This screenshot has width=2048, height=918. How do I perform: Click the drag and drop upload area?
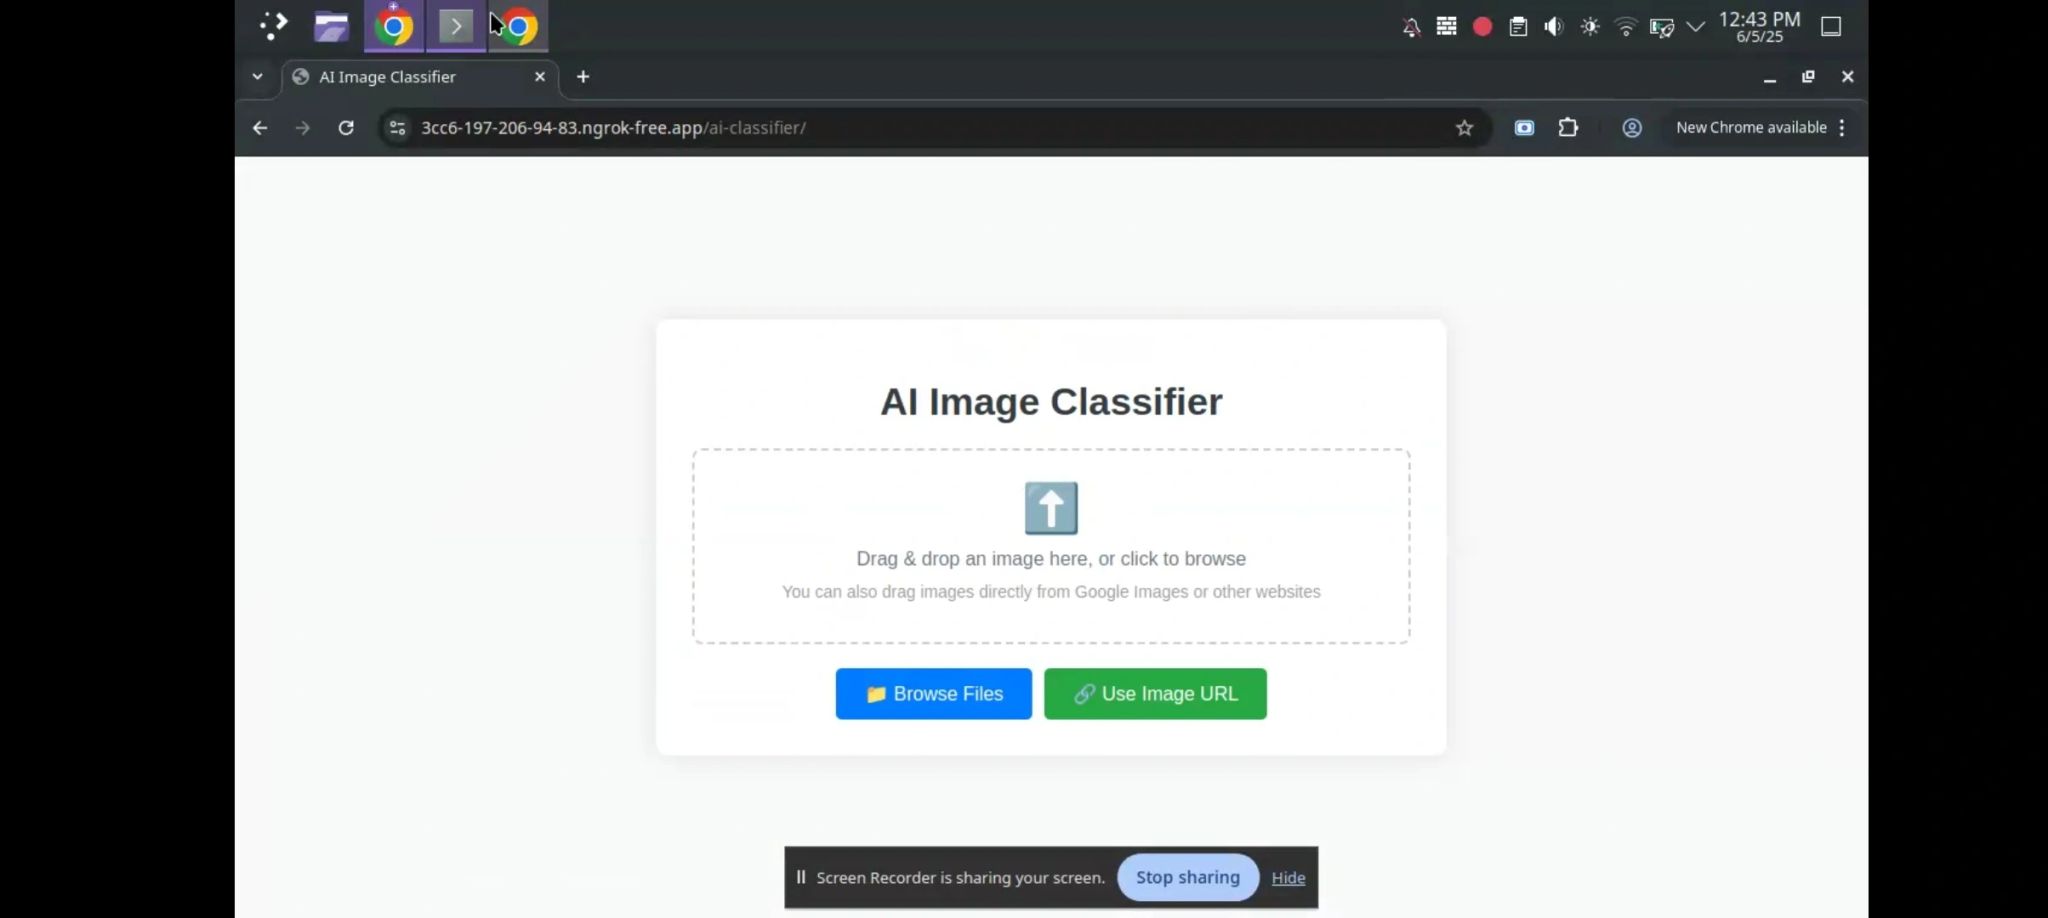pos(1050,545)
